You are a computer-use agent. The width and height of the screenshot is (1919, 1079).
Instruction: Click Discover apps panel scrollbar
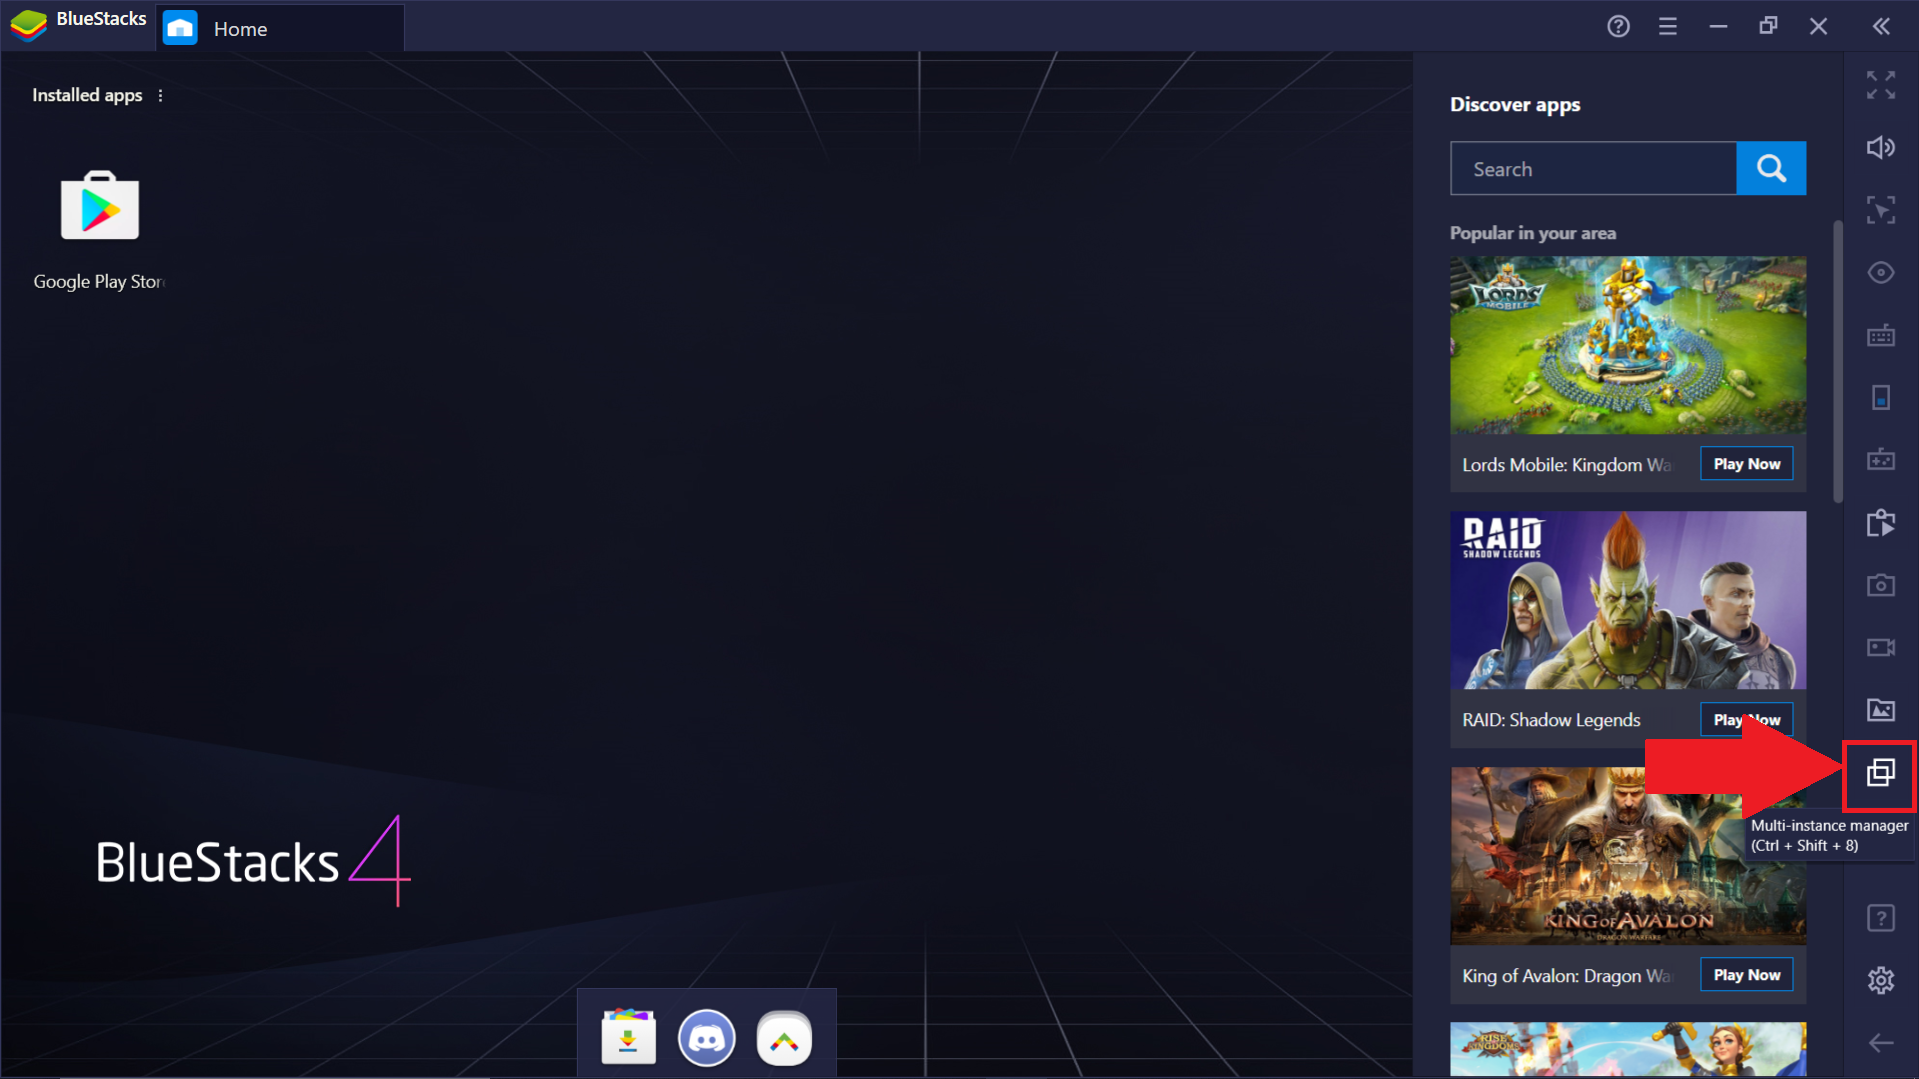[1837, 360]
